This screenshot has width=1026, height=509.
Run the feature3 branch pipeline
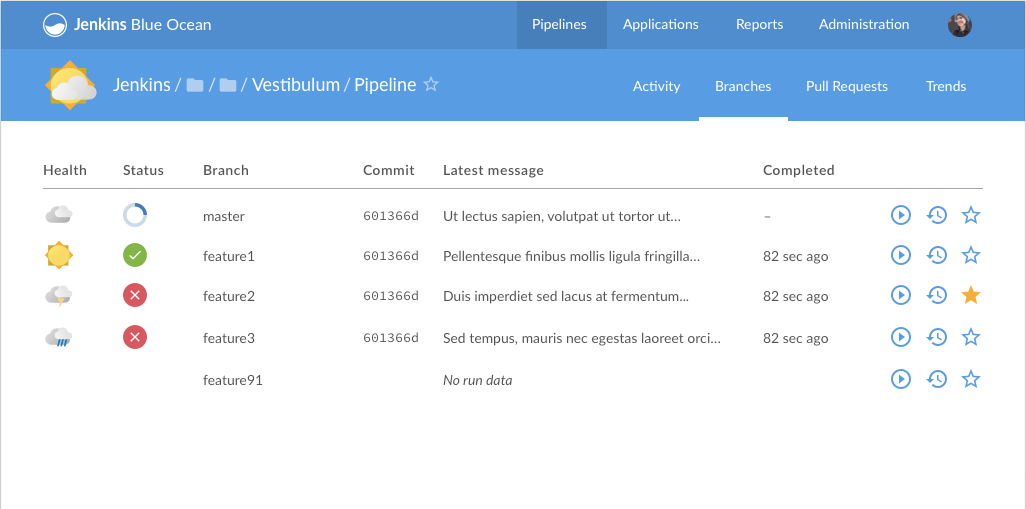[901, 338]
